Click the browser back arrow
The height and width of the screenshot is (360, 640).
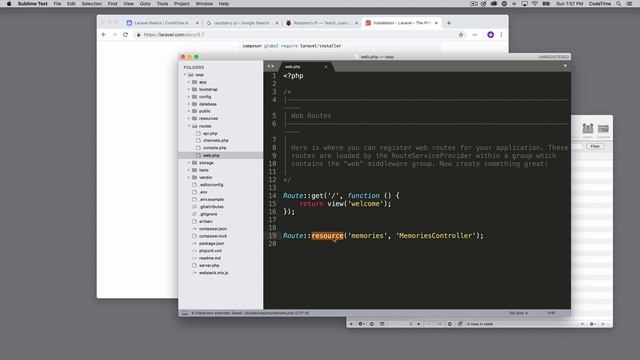(x=104, y=35)
